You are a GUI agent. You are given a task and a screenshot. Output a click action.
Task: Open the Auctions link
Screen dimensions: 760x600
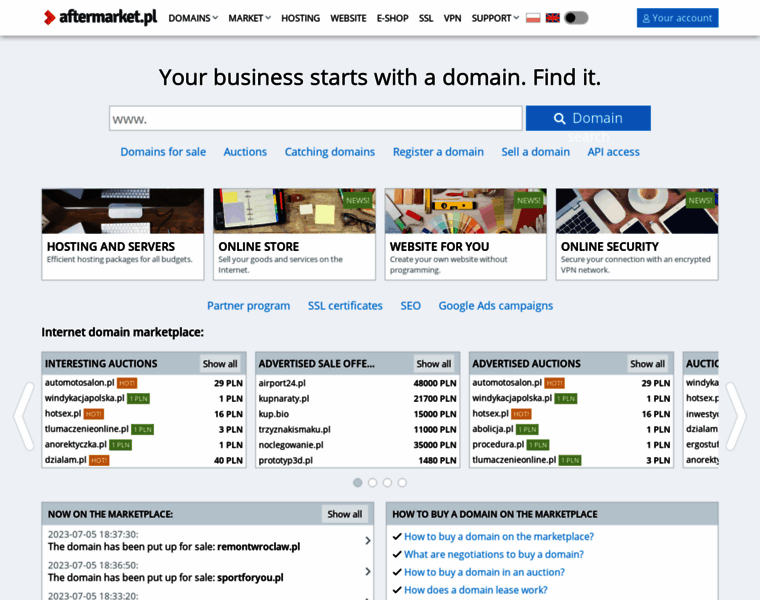[x=245, y=152]
